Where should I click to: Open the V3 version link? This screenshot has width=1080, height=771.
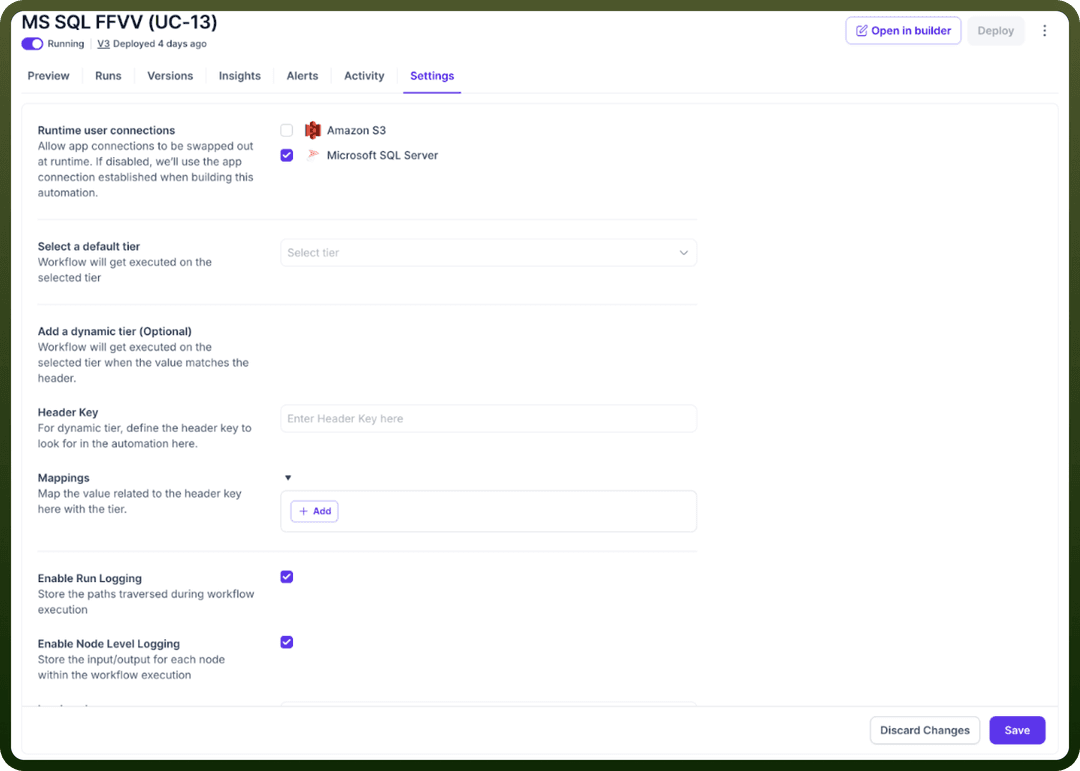tap(103, 43)
